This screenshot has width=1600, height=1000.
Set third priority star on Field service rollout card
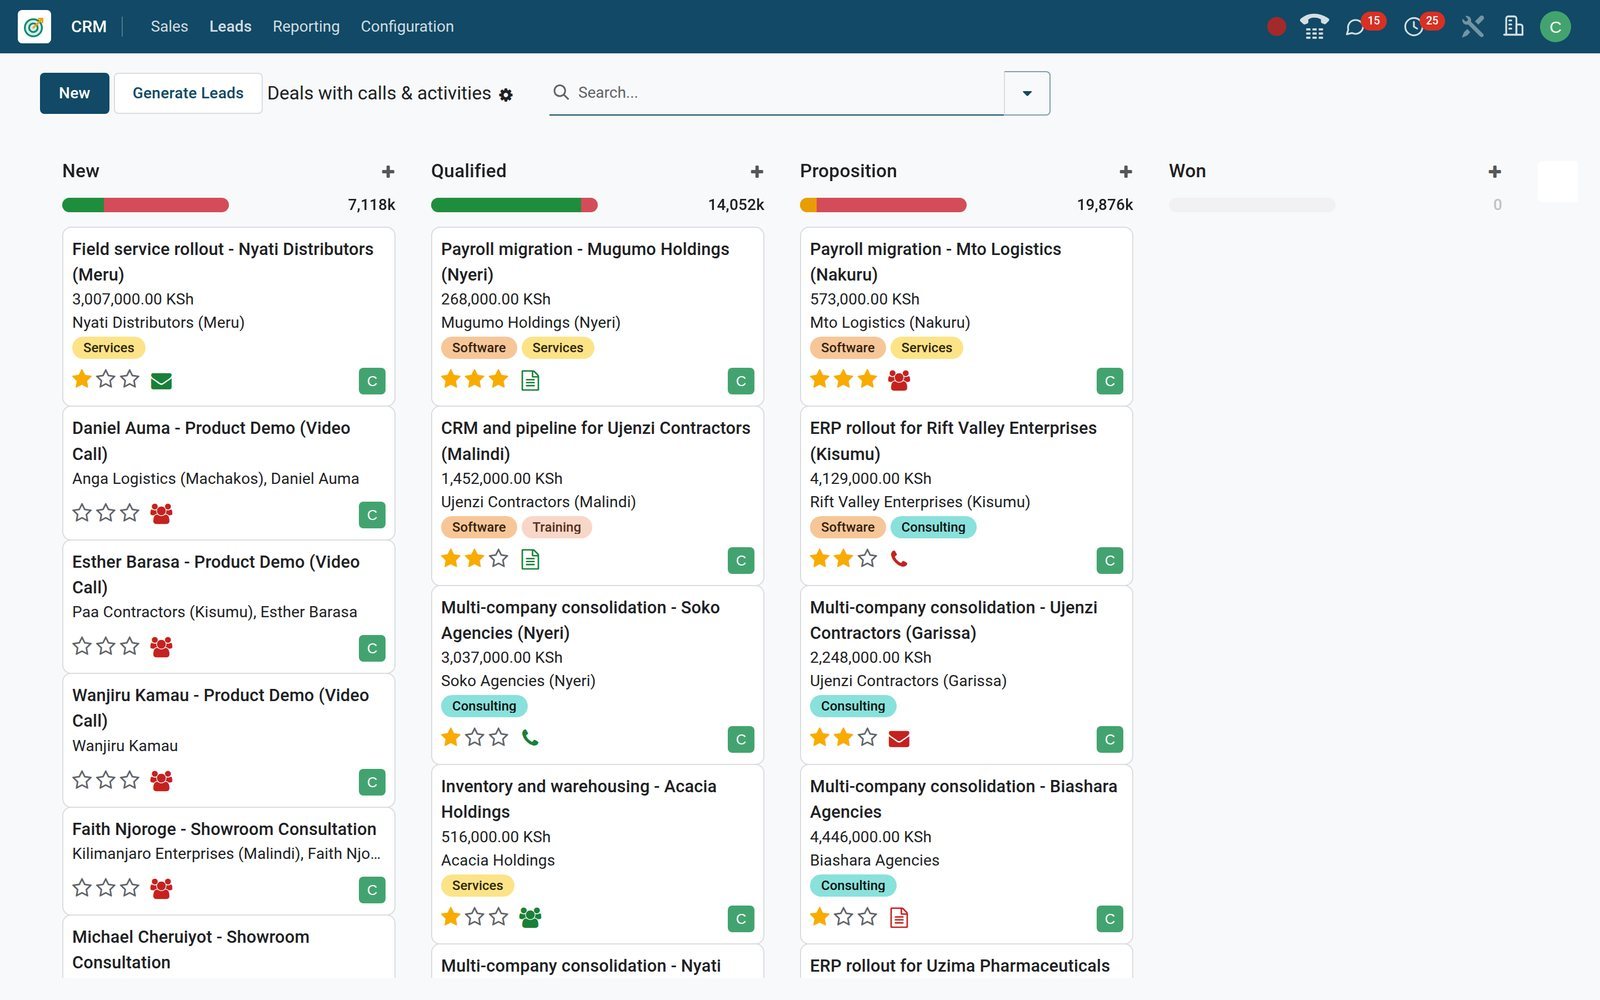pos(130,379)
